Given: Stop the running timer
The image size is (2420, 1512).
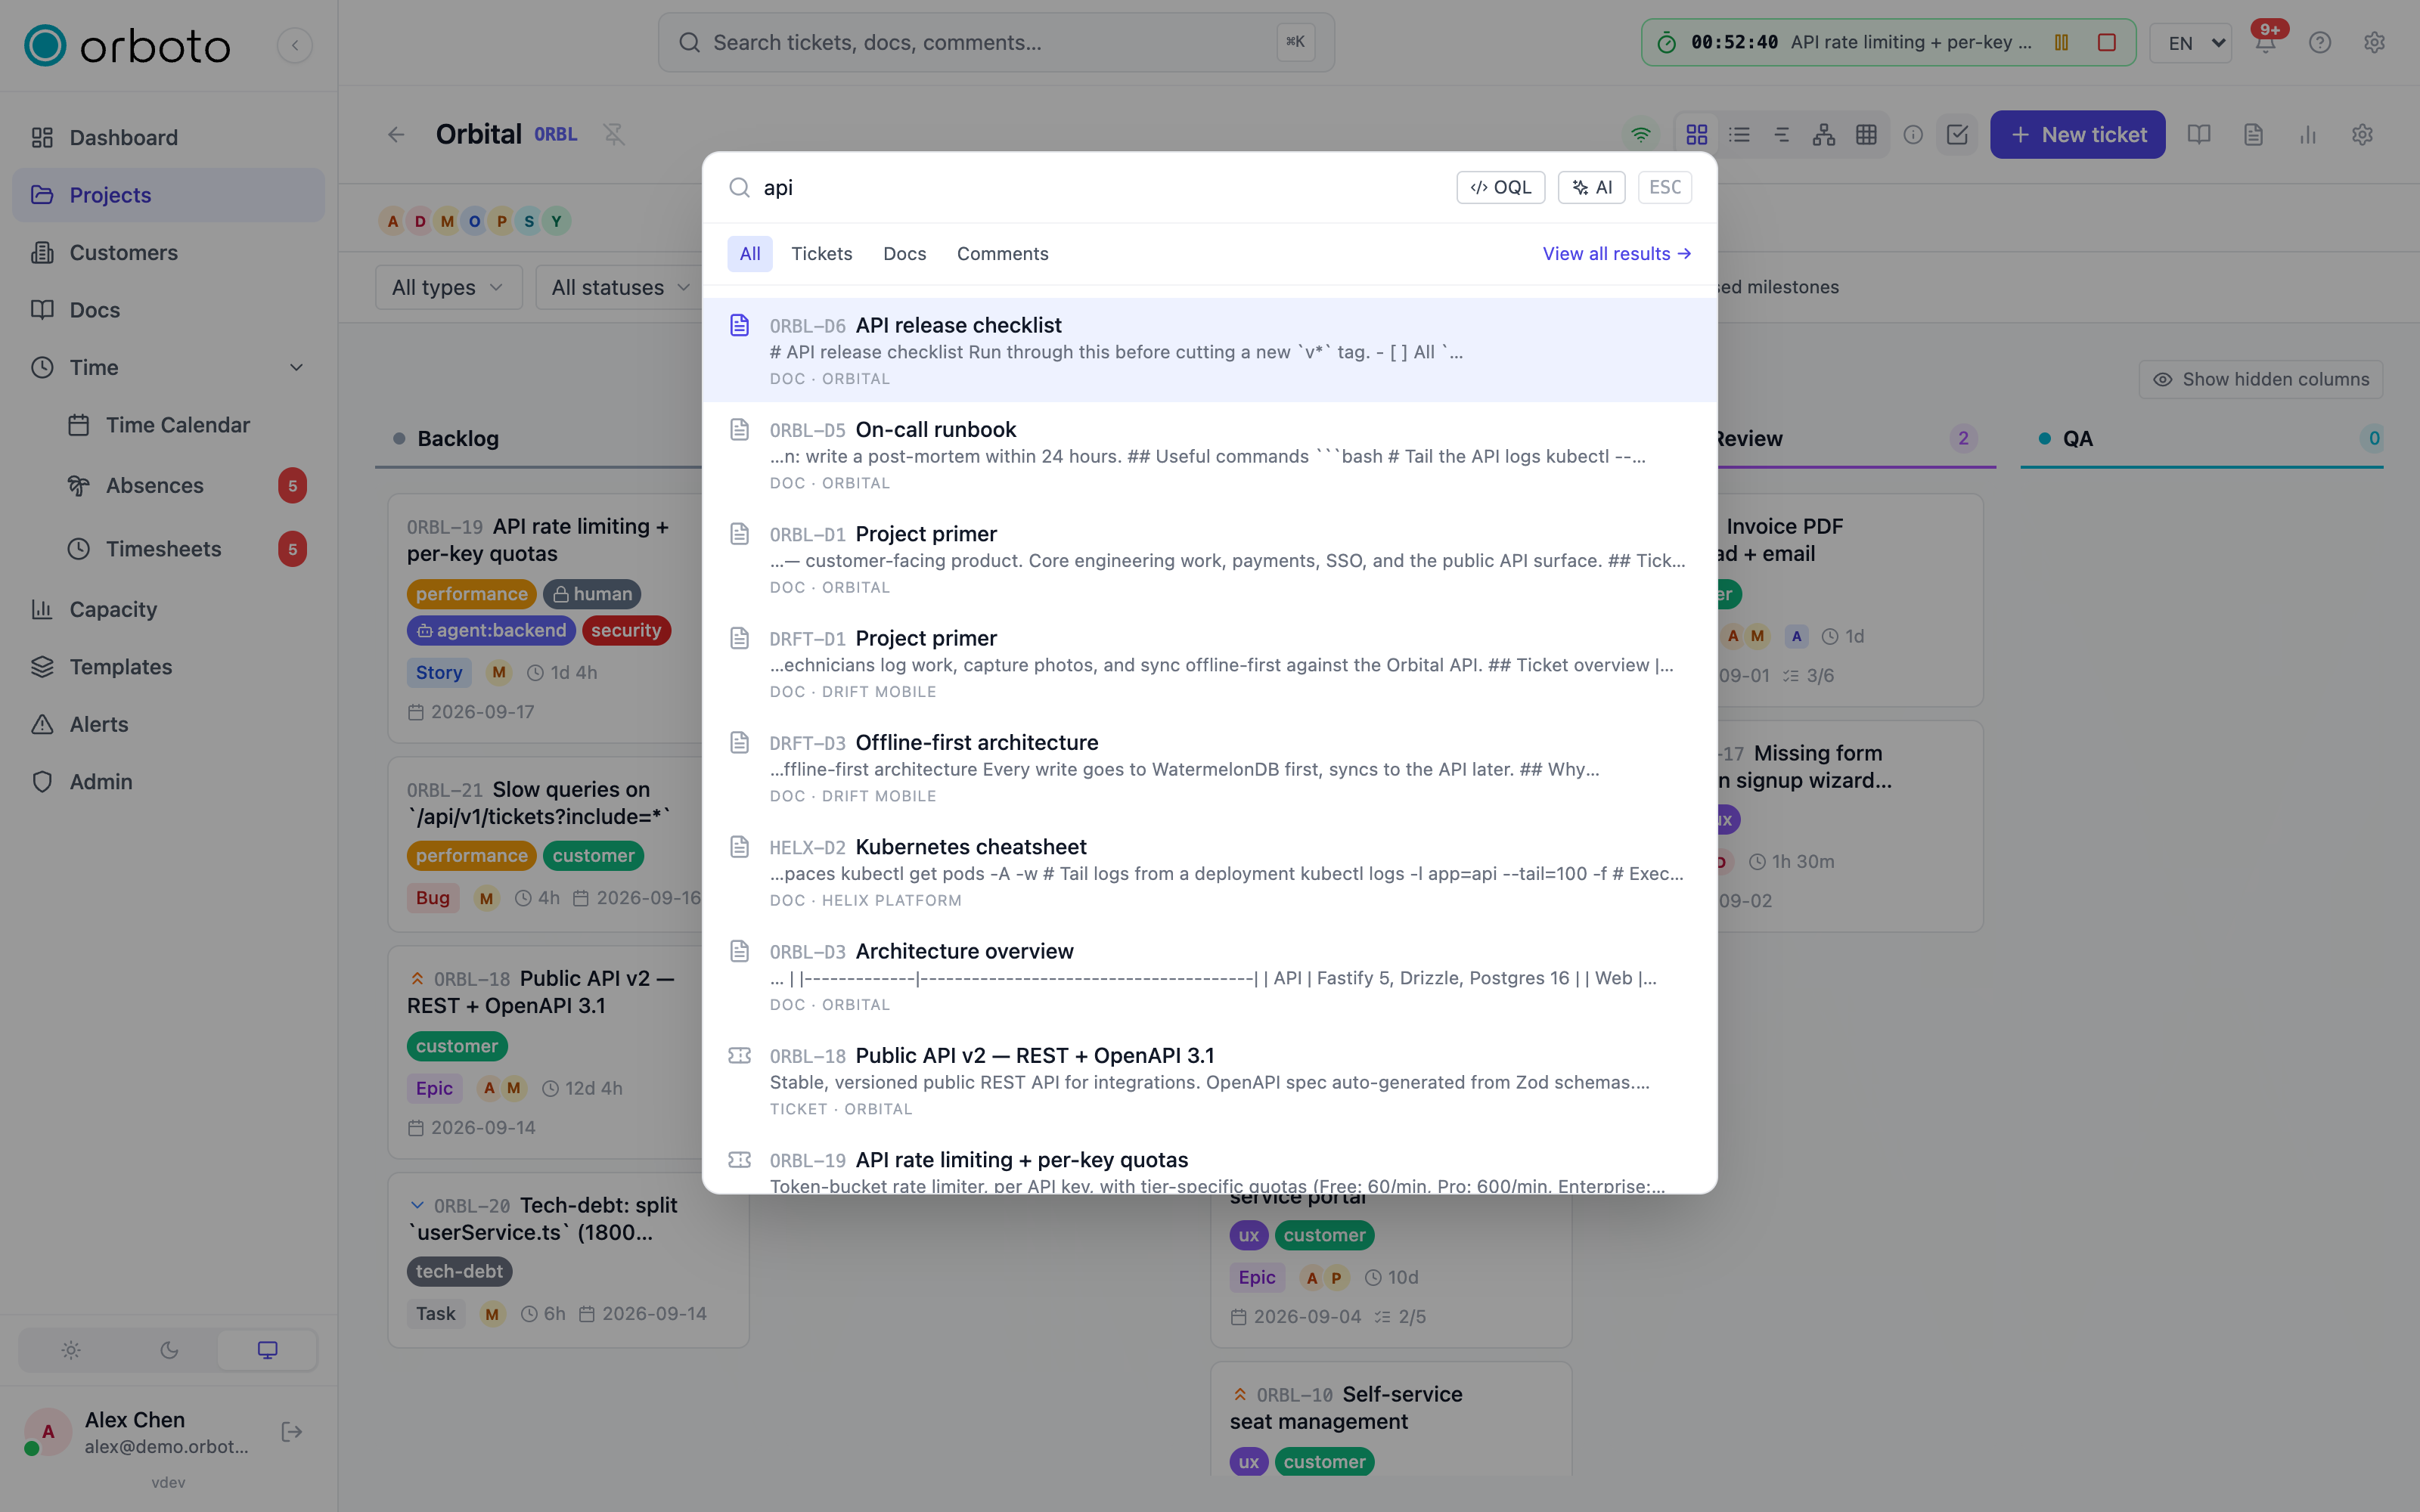Looking at the screenshot, I should (2106, 42).
